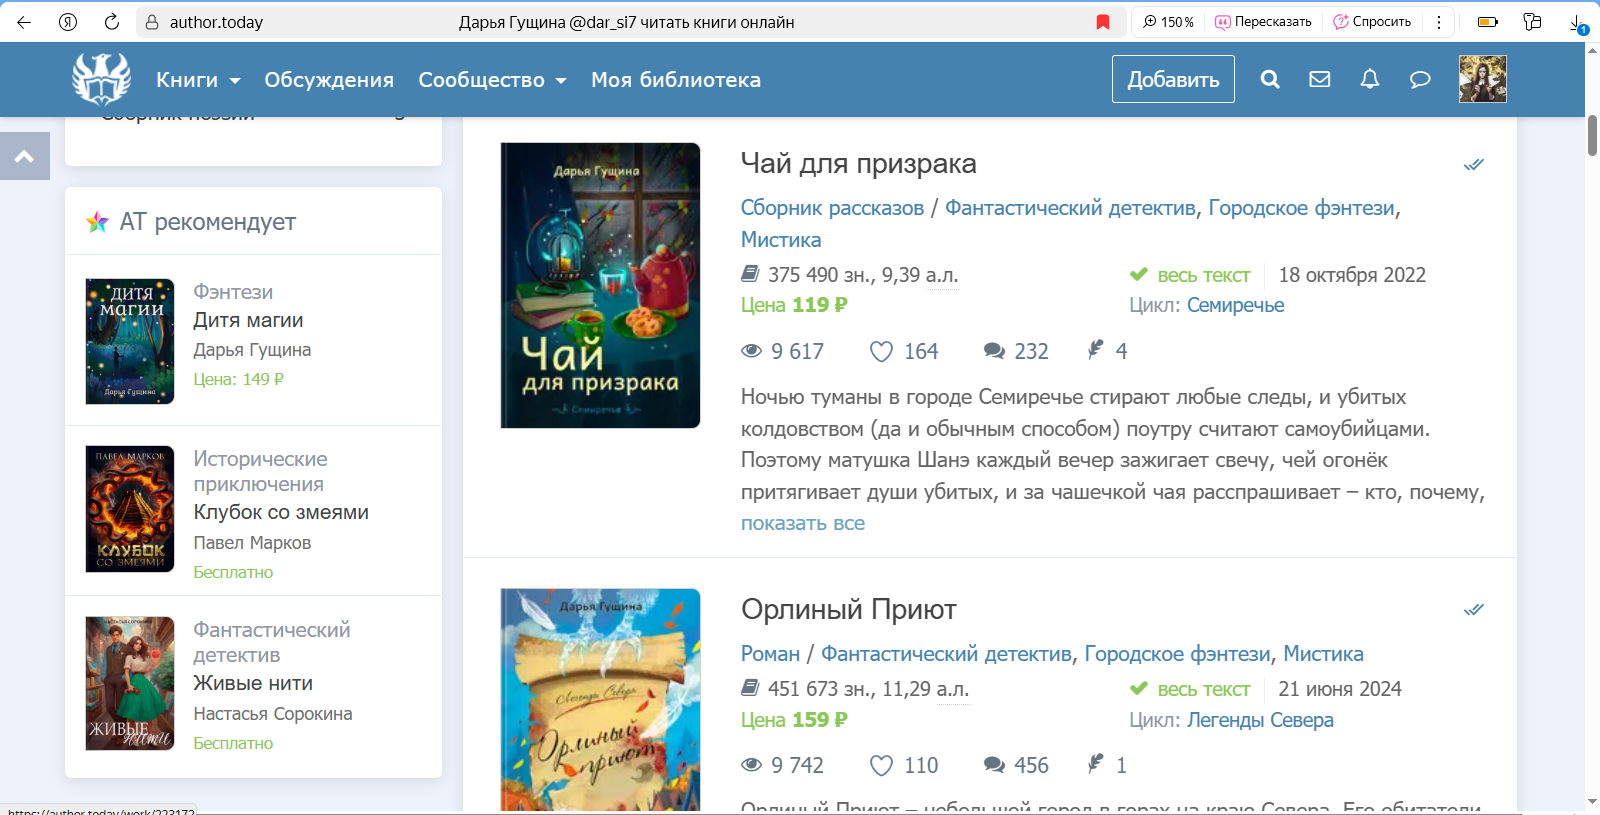Expand the Сообщество dropdown menu
The width and height of the screenshot is (1600, 815).
492,80
